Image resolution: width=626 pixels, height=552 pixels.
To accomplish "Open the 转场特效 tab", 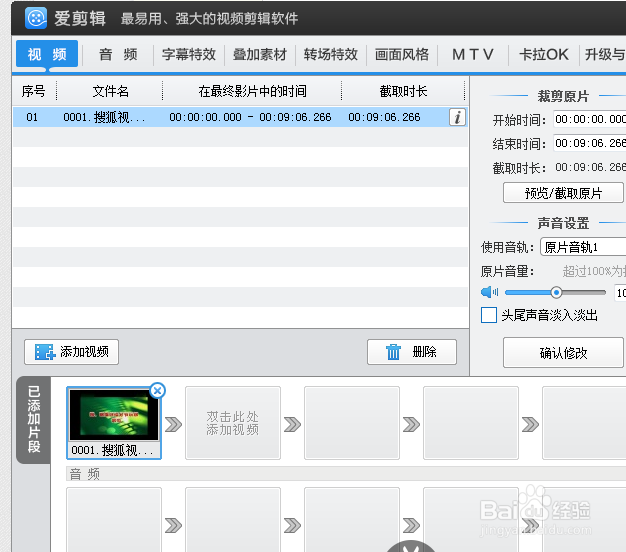I will coord(331,54).
